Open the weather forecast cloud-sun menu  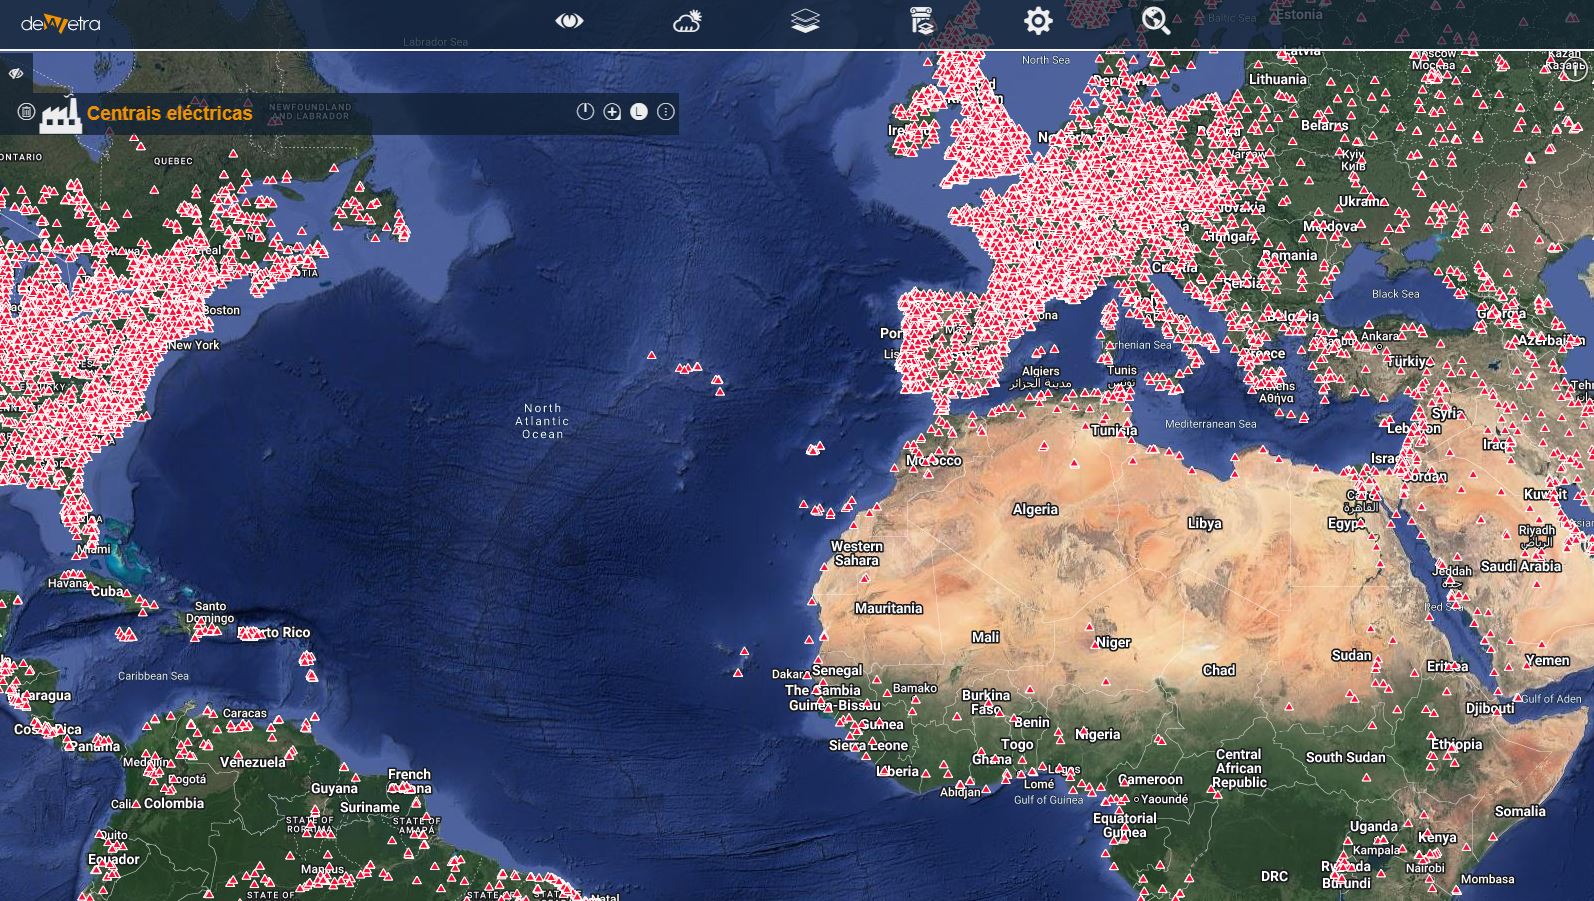tap(687, 21)
